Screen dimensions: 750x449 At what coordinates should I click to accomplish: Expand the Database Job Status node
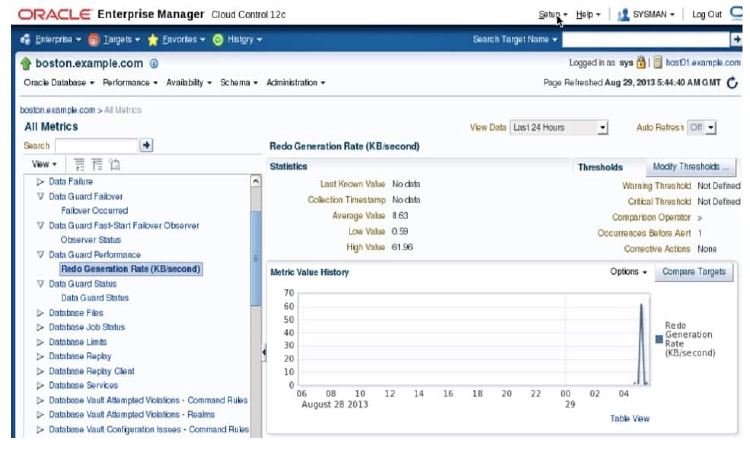click(x=40, y=328)
